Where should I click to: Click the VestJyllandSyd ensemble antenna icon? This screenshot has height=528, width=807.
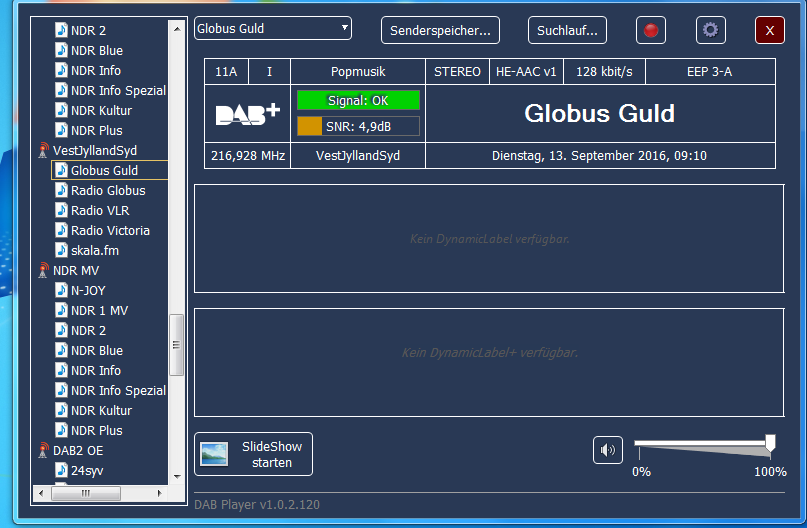point(43,151)
